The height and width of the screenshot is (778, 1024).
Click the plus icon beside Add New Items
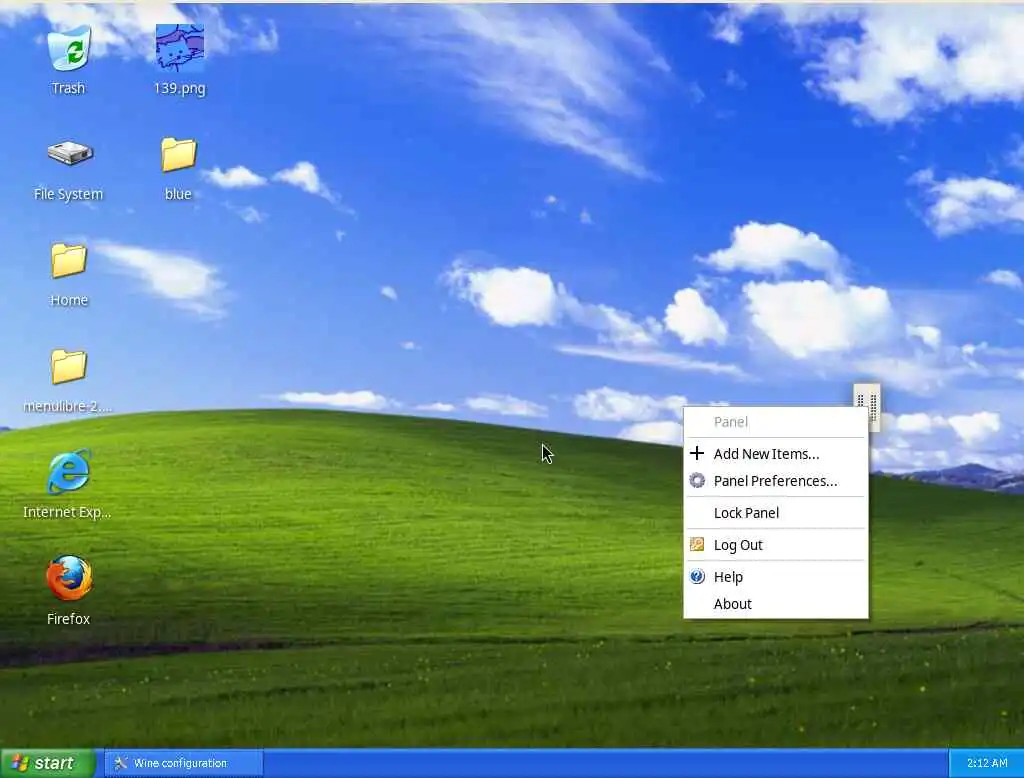tap(697, 453)
